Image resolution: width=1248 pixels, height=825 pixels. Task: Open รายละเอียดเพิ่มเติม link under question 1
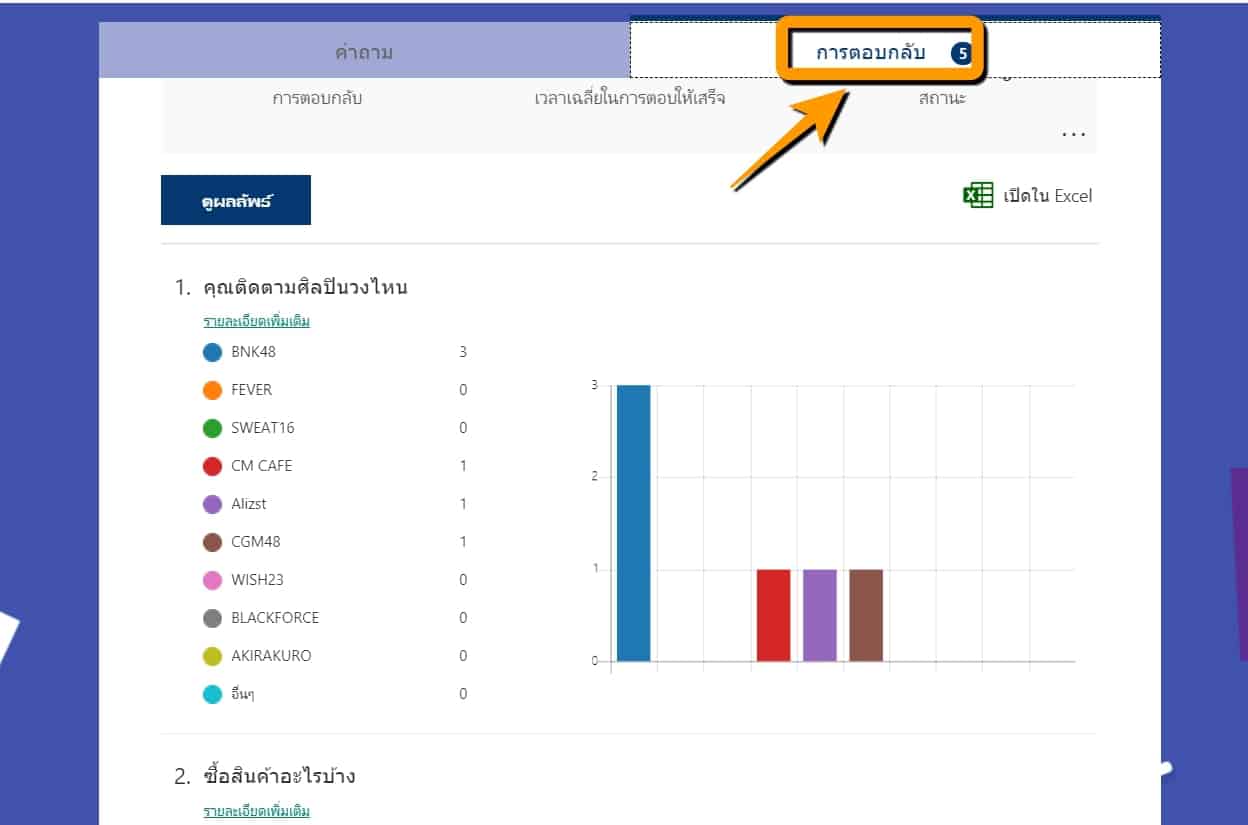257,321
